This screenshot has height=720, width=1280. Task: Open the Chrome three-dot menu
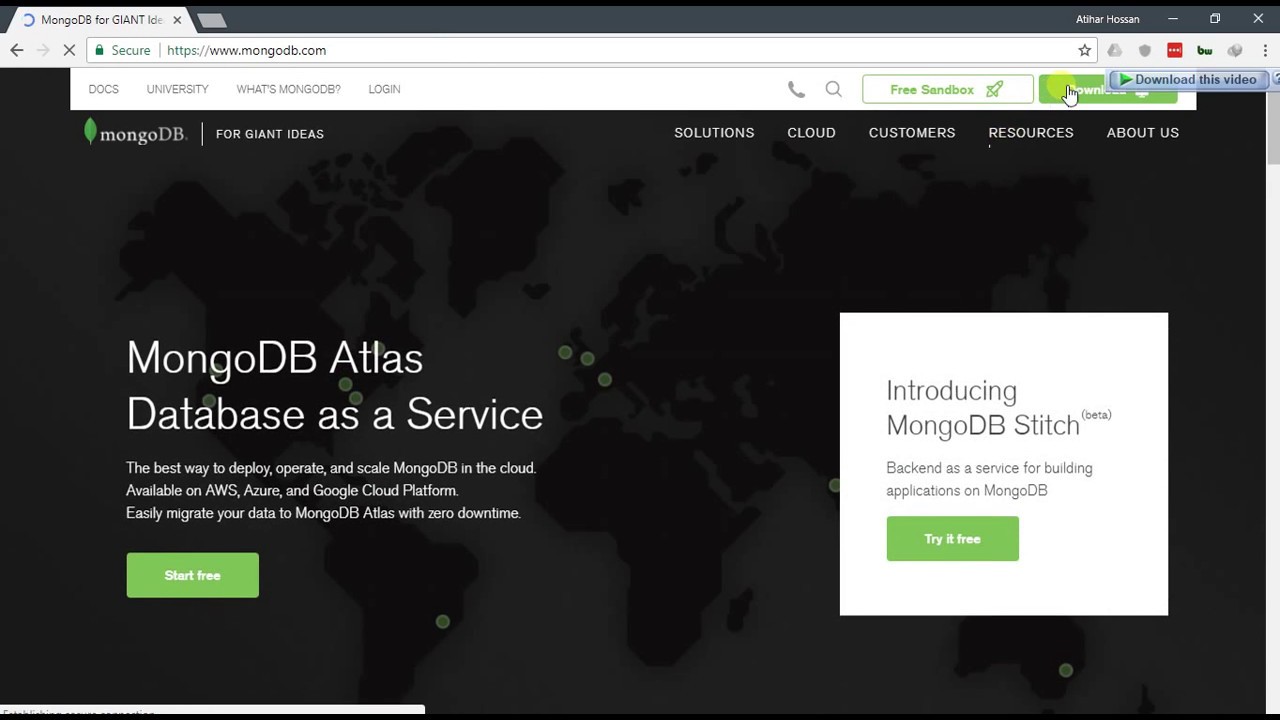pos(1264,50)
